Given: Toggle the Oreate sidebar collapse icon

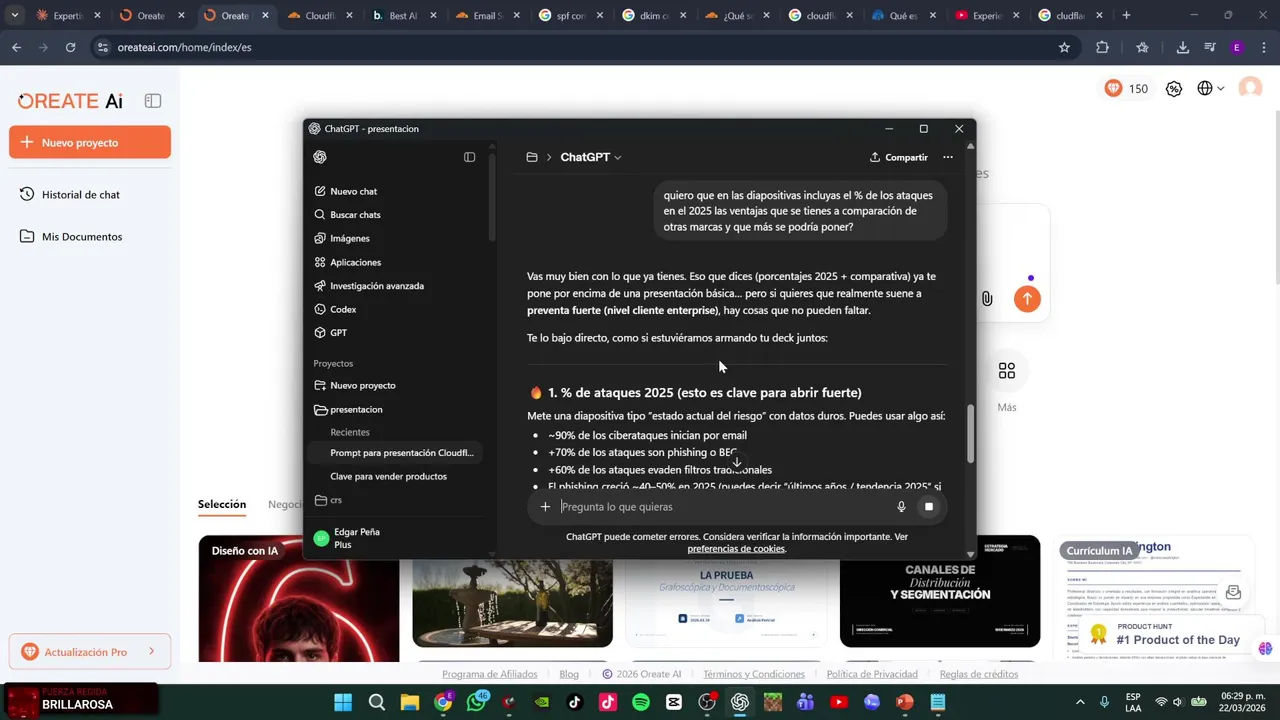Looking at the screenshot, I should click(153, 101).
